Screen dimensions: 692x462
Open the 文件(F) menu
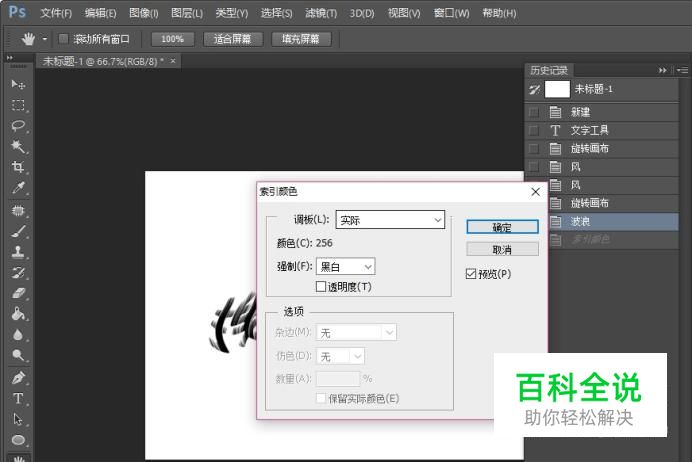pyautogui.click(x=56, y=13)
